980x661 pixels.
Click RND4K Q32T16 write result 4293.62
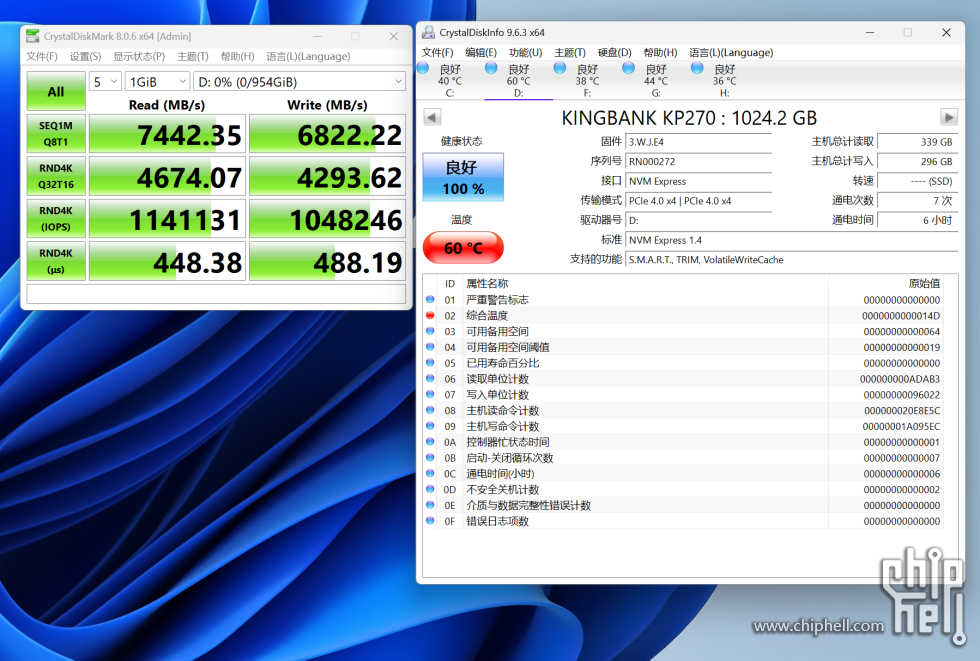(328, 176)
